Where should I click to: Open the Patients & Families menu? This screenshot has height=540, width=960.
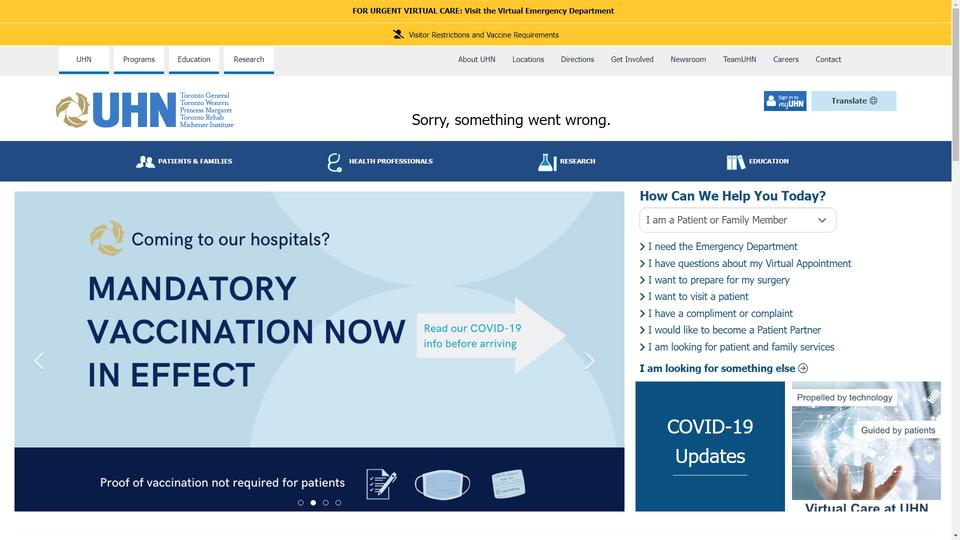(184, 162)
